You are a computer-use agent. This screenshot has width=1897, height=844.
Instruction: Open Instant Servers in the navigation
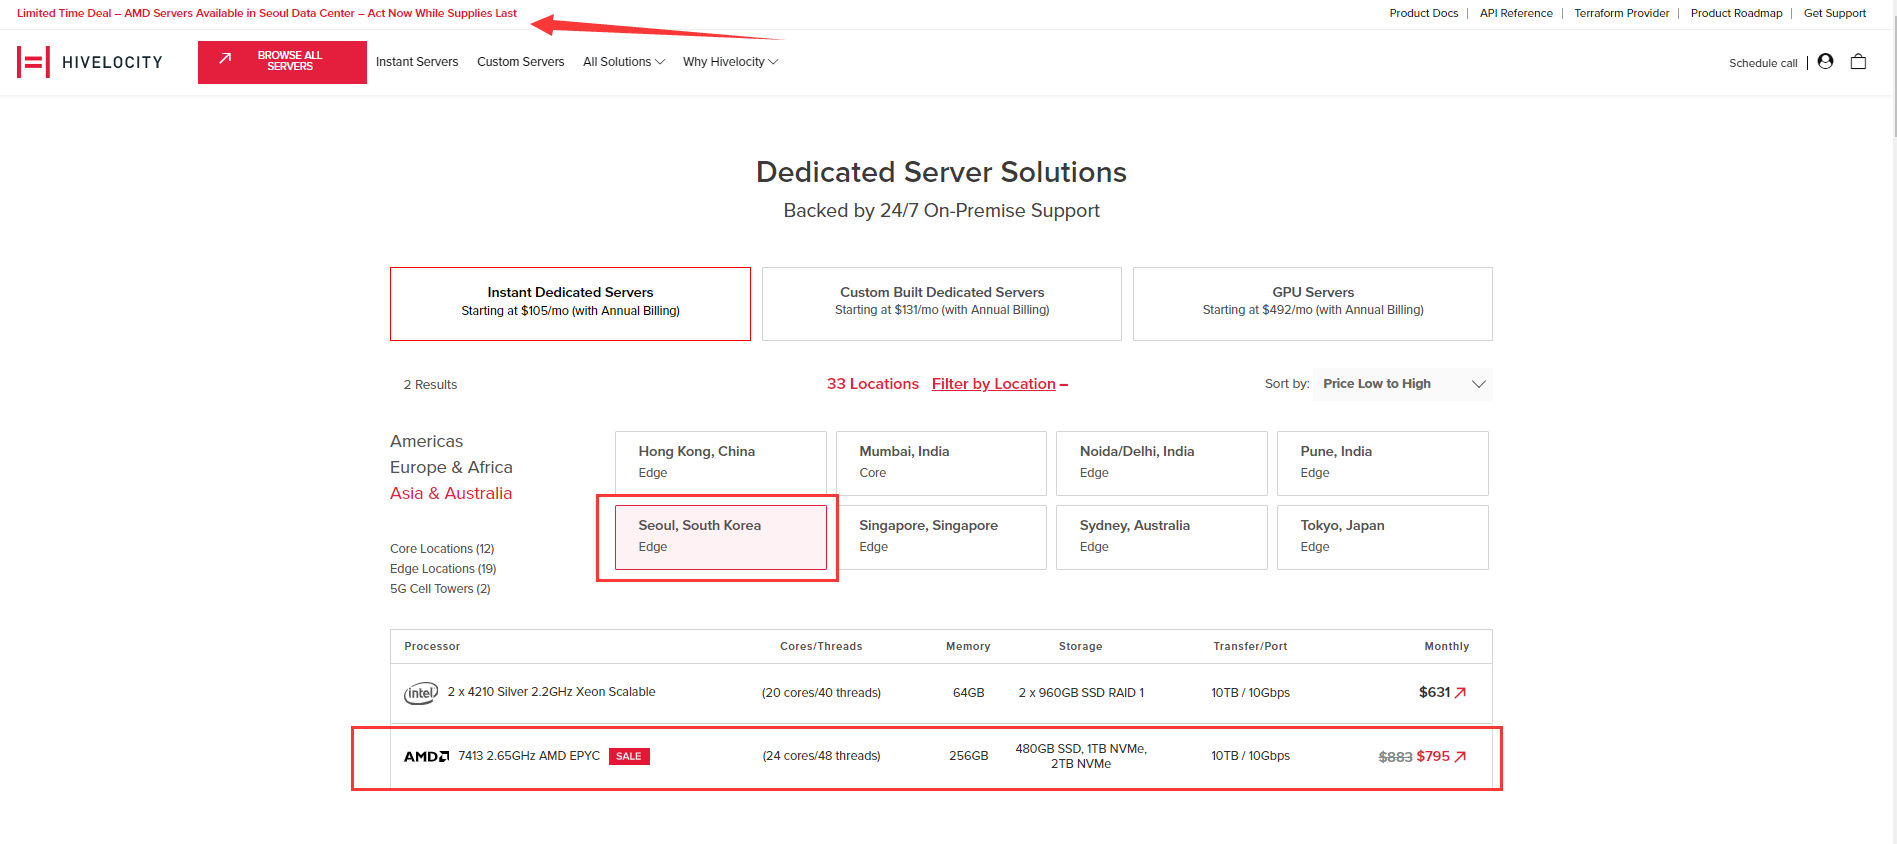(x=417, y=62)
